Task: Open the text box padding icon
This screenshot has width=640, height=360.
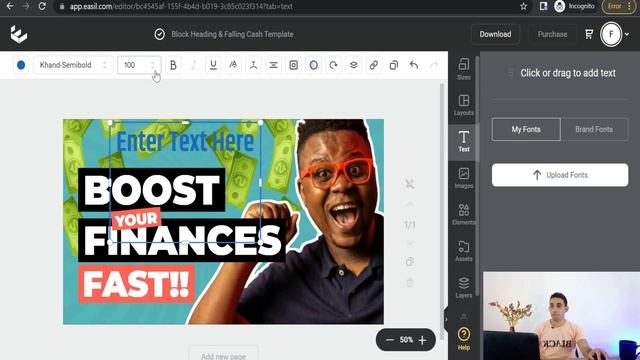Action: pos(293,65)
